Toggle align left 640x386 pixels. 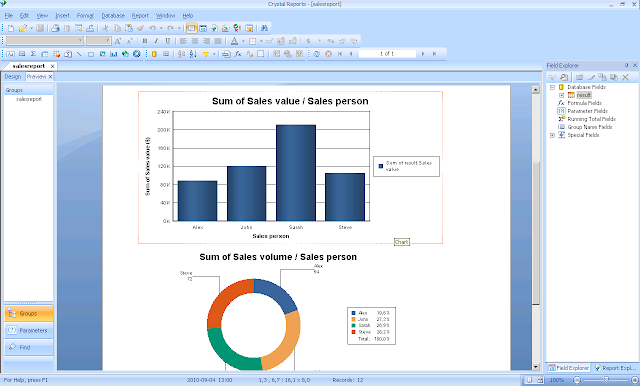pos(183,41)
